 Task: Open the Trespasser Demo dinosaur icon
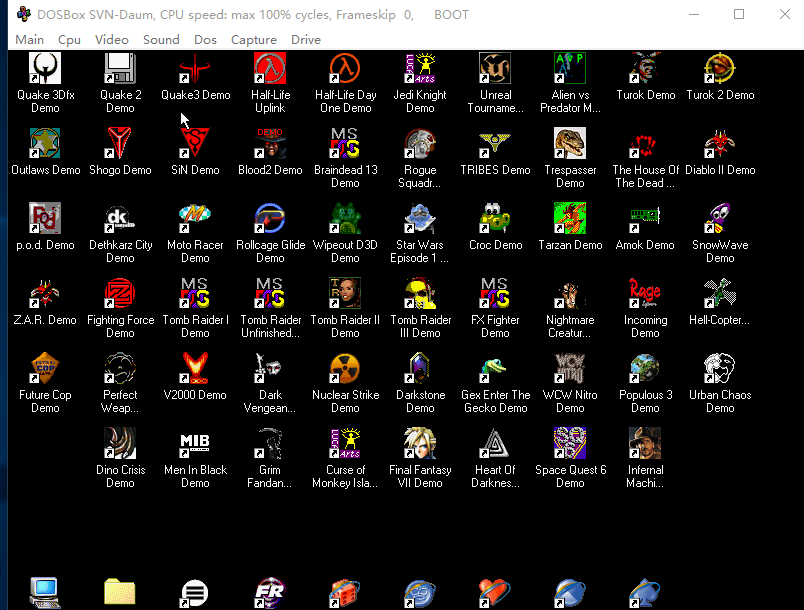point(570,143)
